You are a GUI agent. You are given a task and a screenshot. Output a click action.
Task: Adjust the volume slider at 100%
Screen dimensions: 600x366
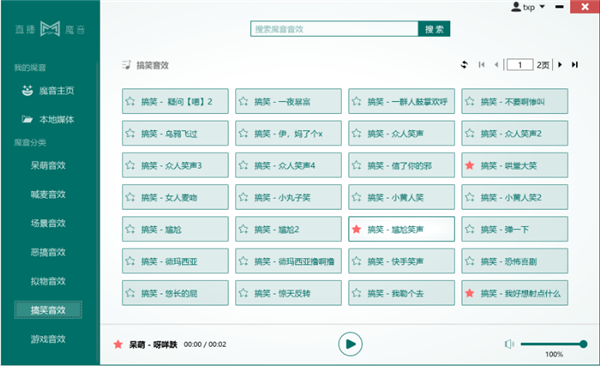click(554, 344)
